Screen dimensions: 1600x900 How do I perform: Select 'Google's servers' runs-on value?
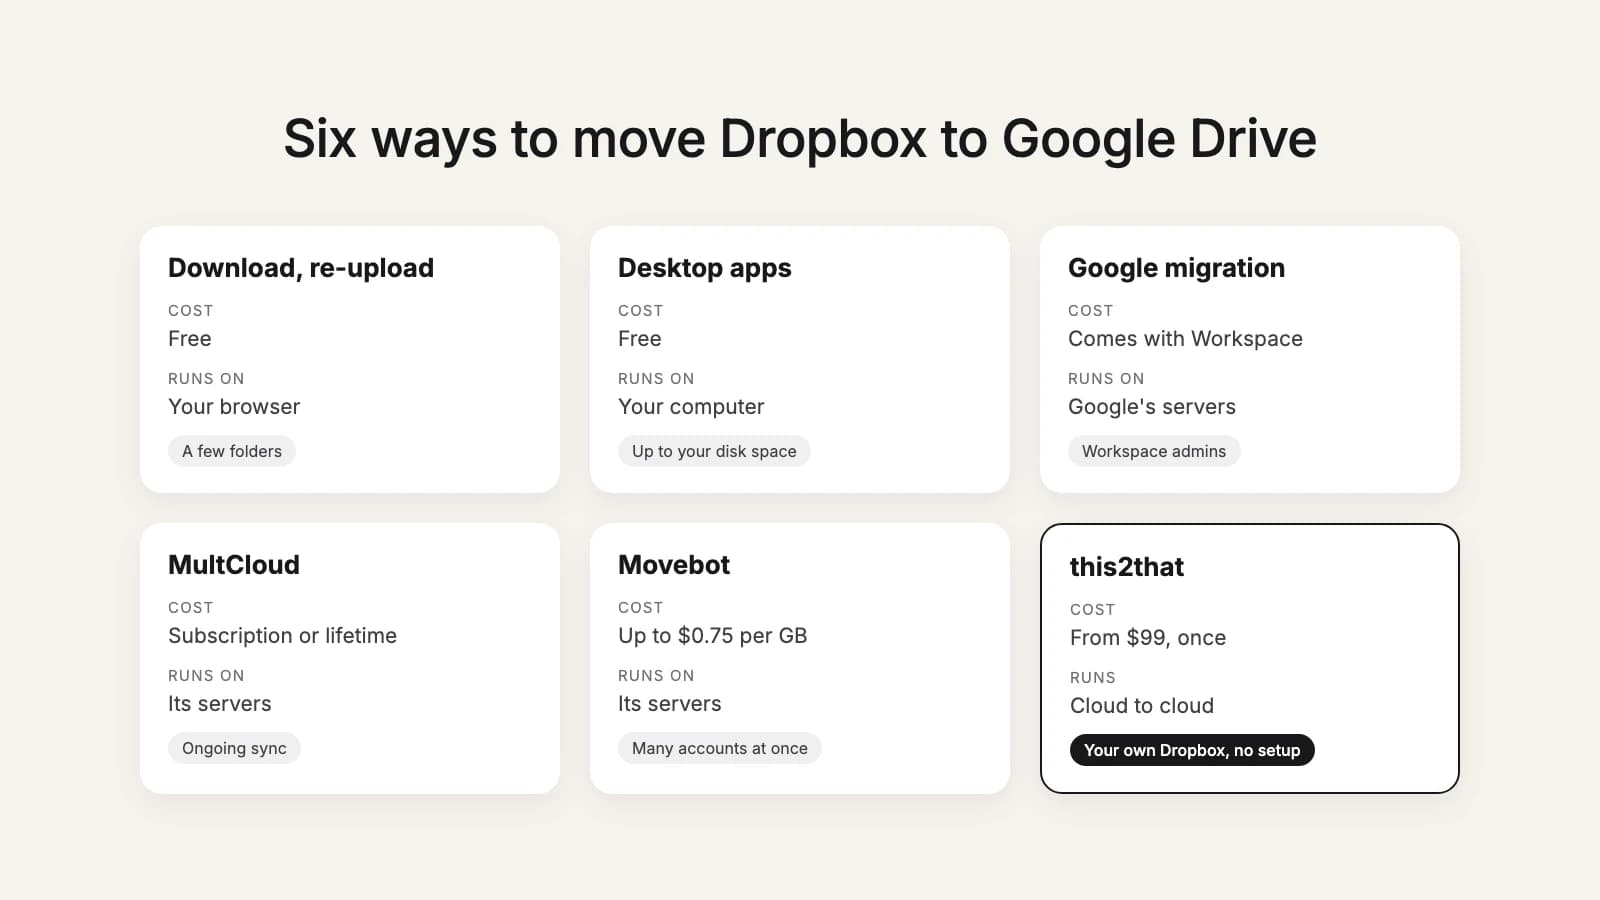1152,407
